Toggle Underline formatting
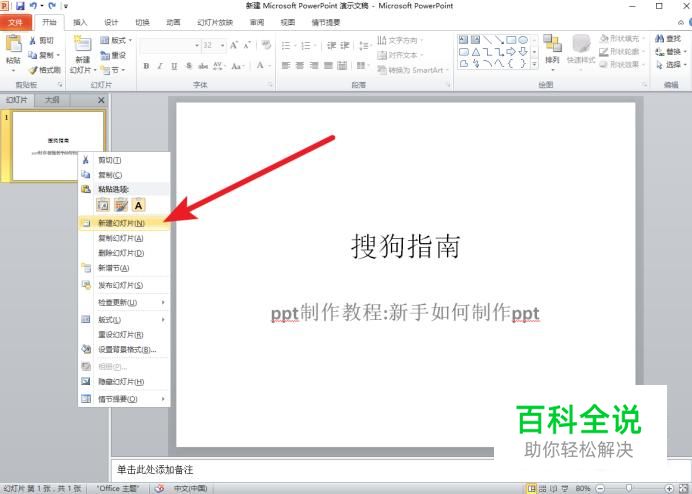692x494 pixels. click(x=174, y=66)
